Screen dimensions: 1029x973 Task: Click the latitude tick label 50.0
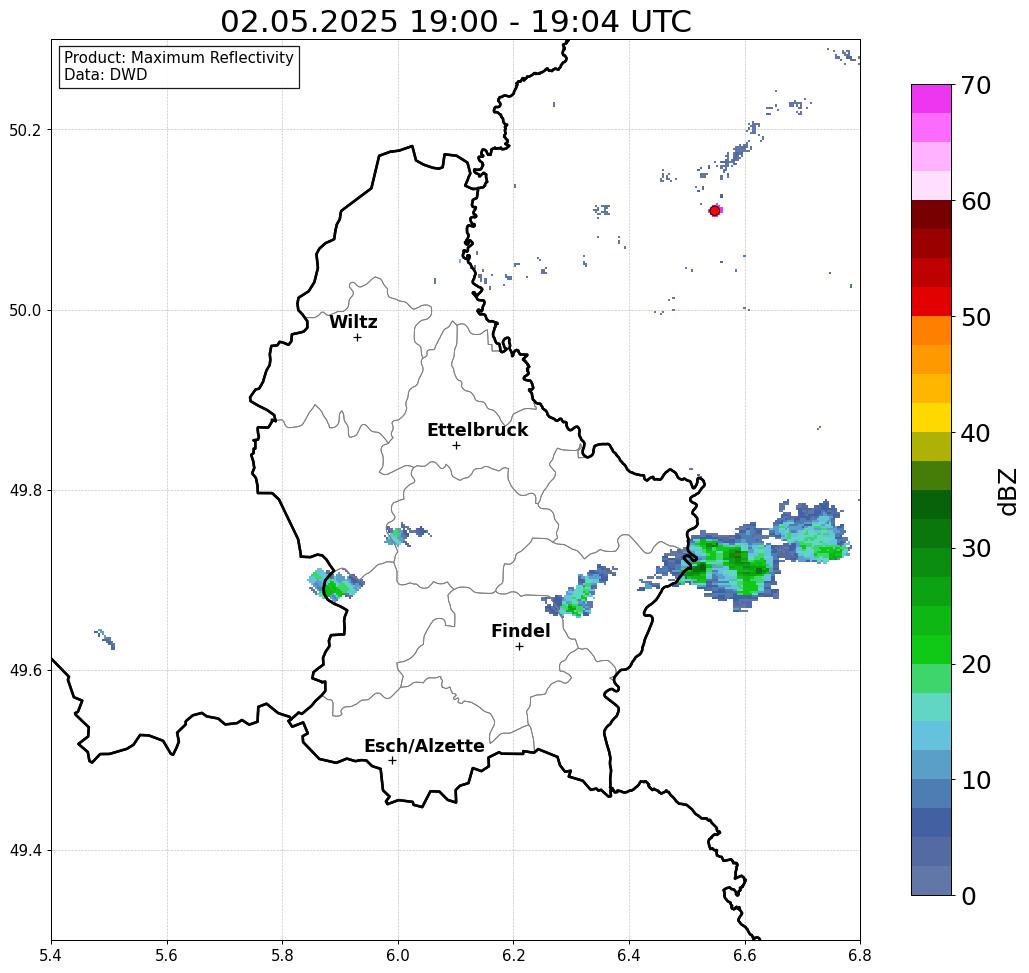(x=25, y=310)
